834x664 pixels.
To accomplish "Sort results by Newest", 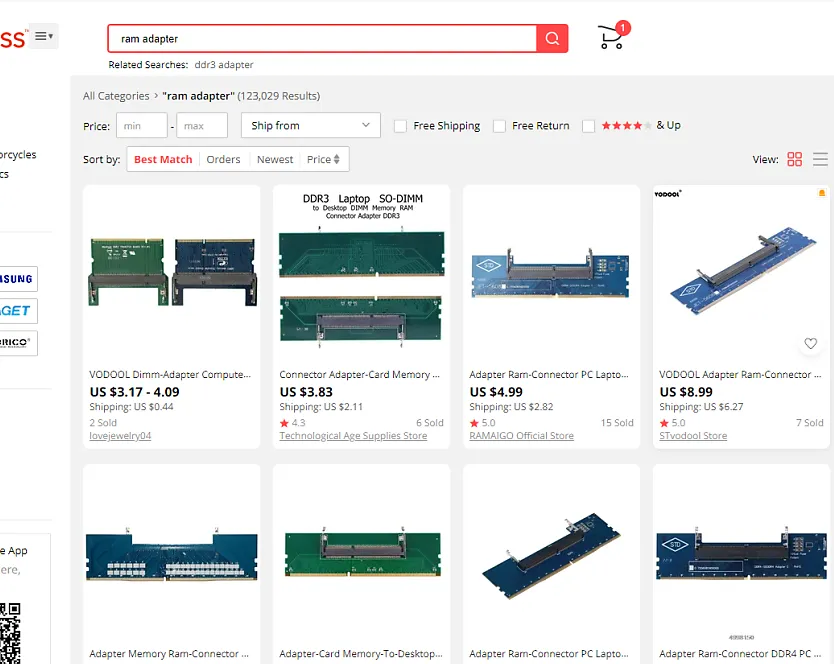I will coord(275,159).
